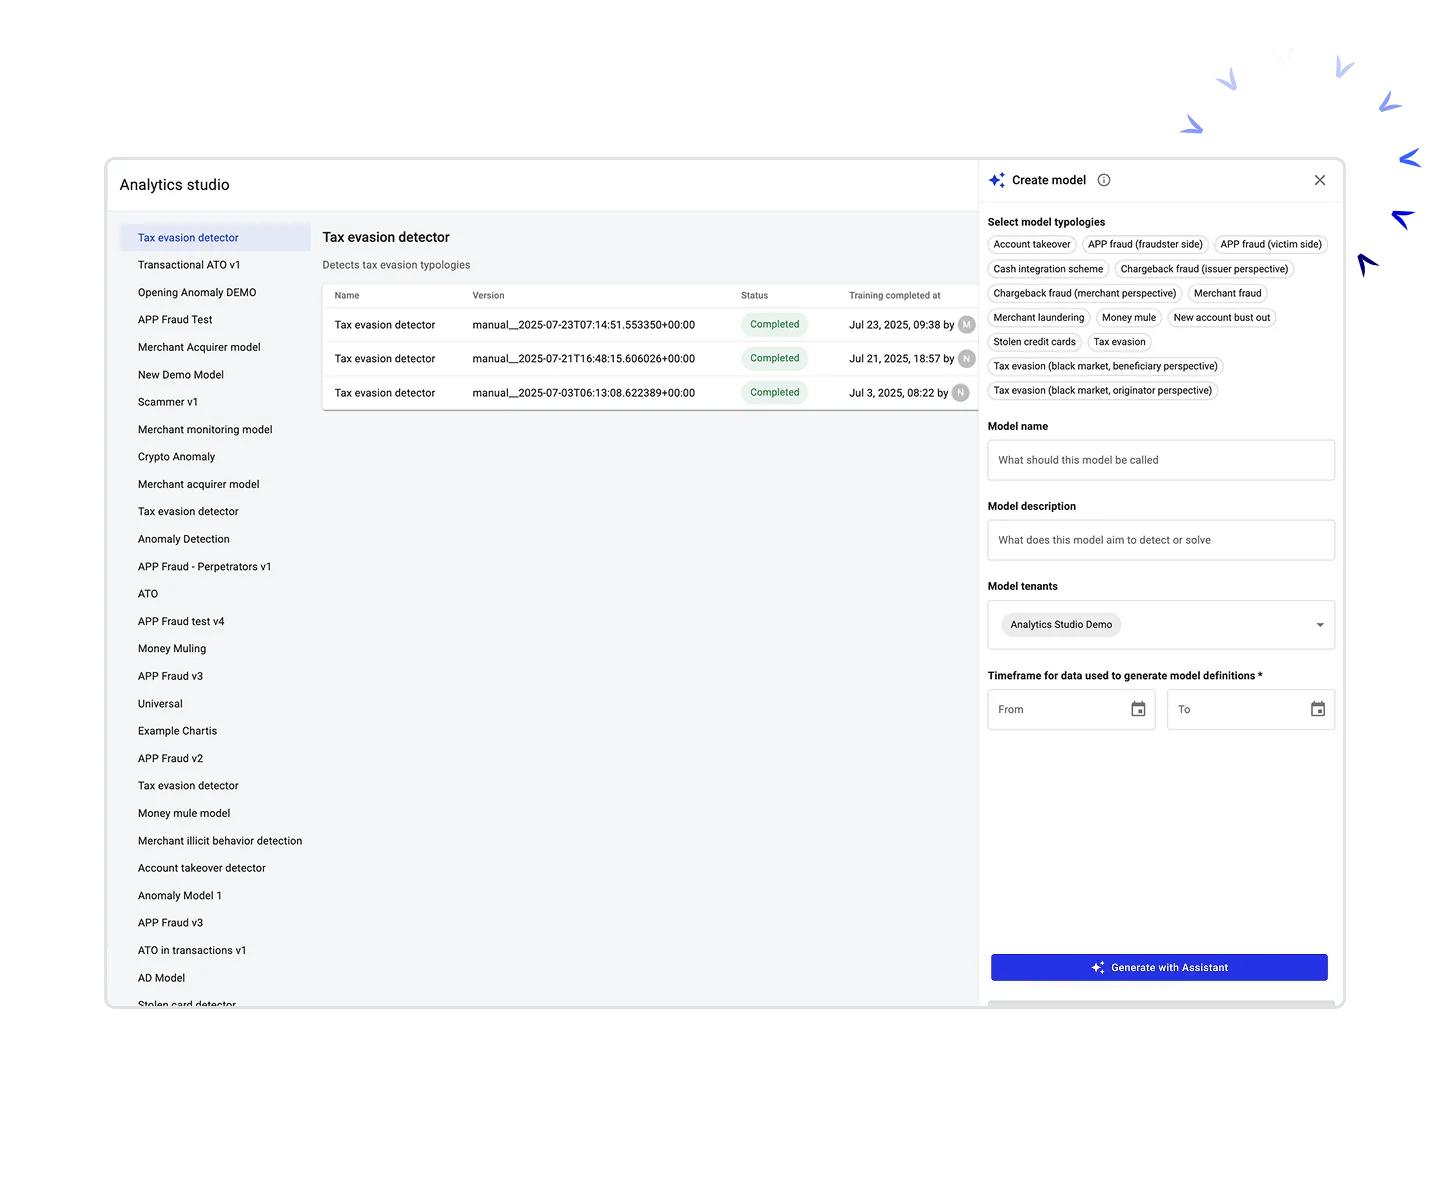Open Money Muling model from the sidebar
This screenshot has height=1182, width=1440.
click(171, 648)
